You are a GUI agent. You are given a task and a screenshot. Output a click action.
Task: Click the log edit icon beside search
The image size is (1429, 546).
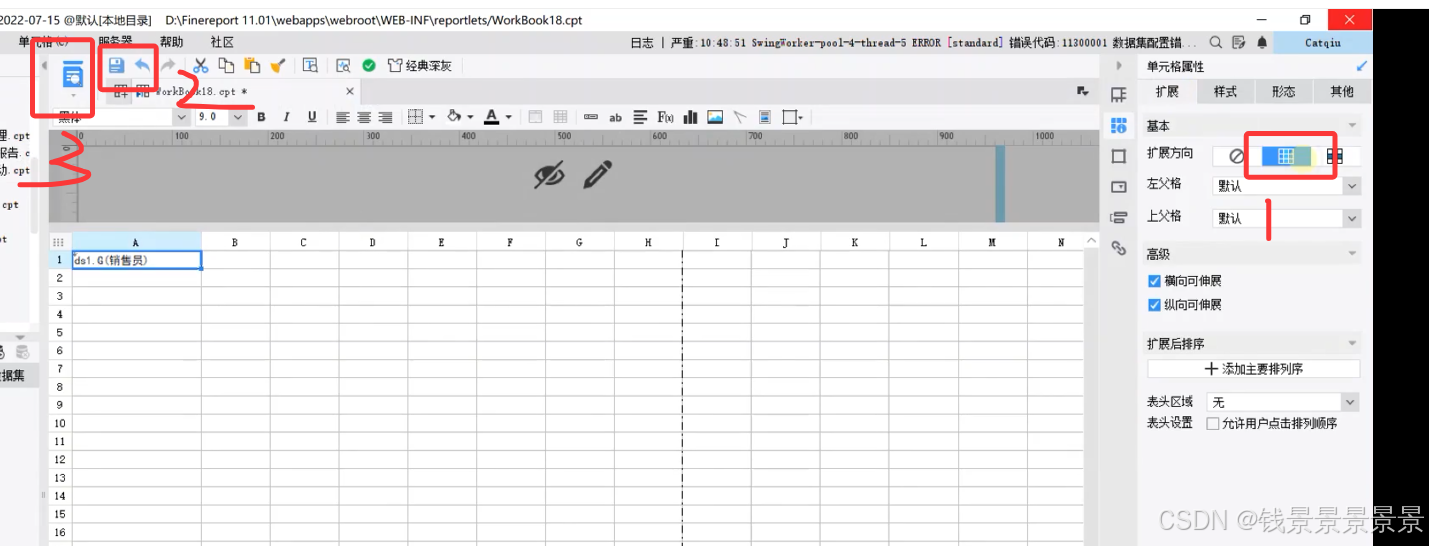pyautogui.click(x=1240, y=42)
